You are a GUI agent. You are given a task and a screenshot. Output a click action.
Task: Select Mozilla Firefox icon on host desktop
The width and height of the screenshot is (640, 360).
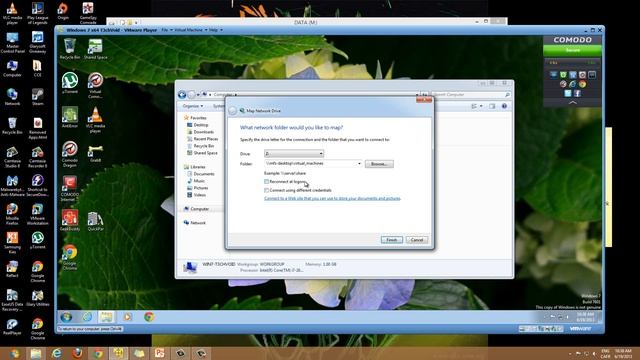pos(12,214)
